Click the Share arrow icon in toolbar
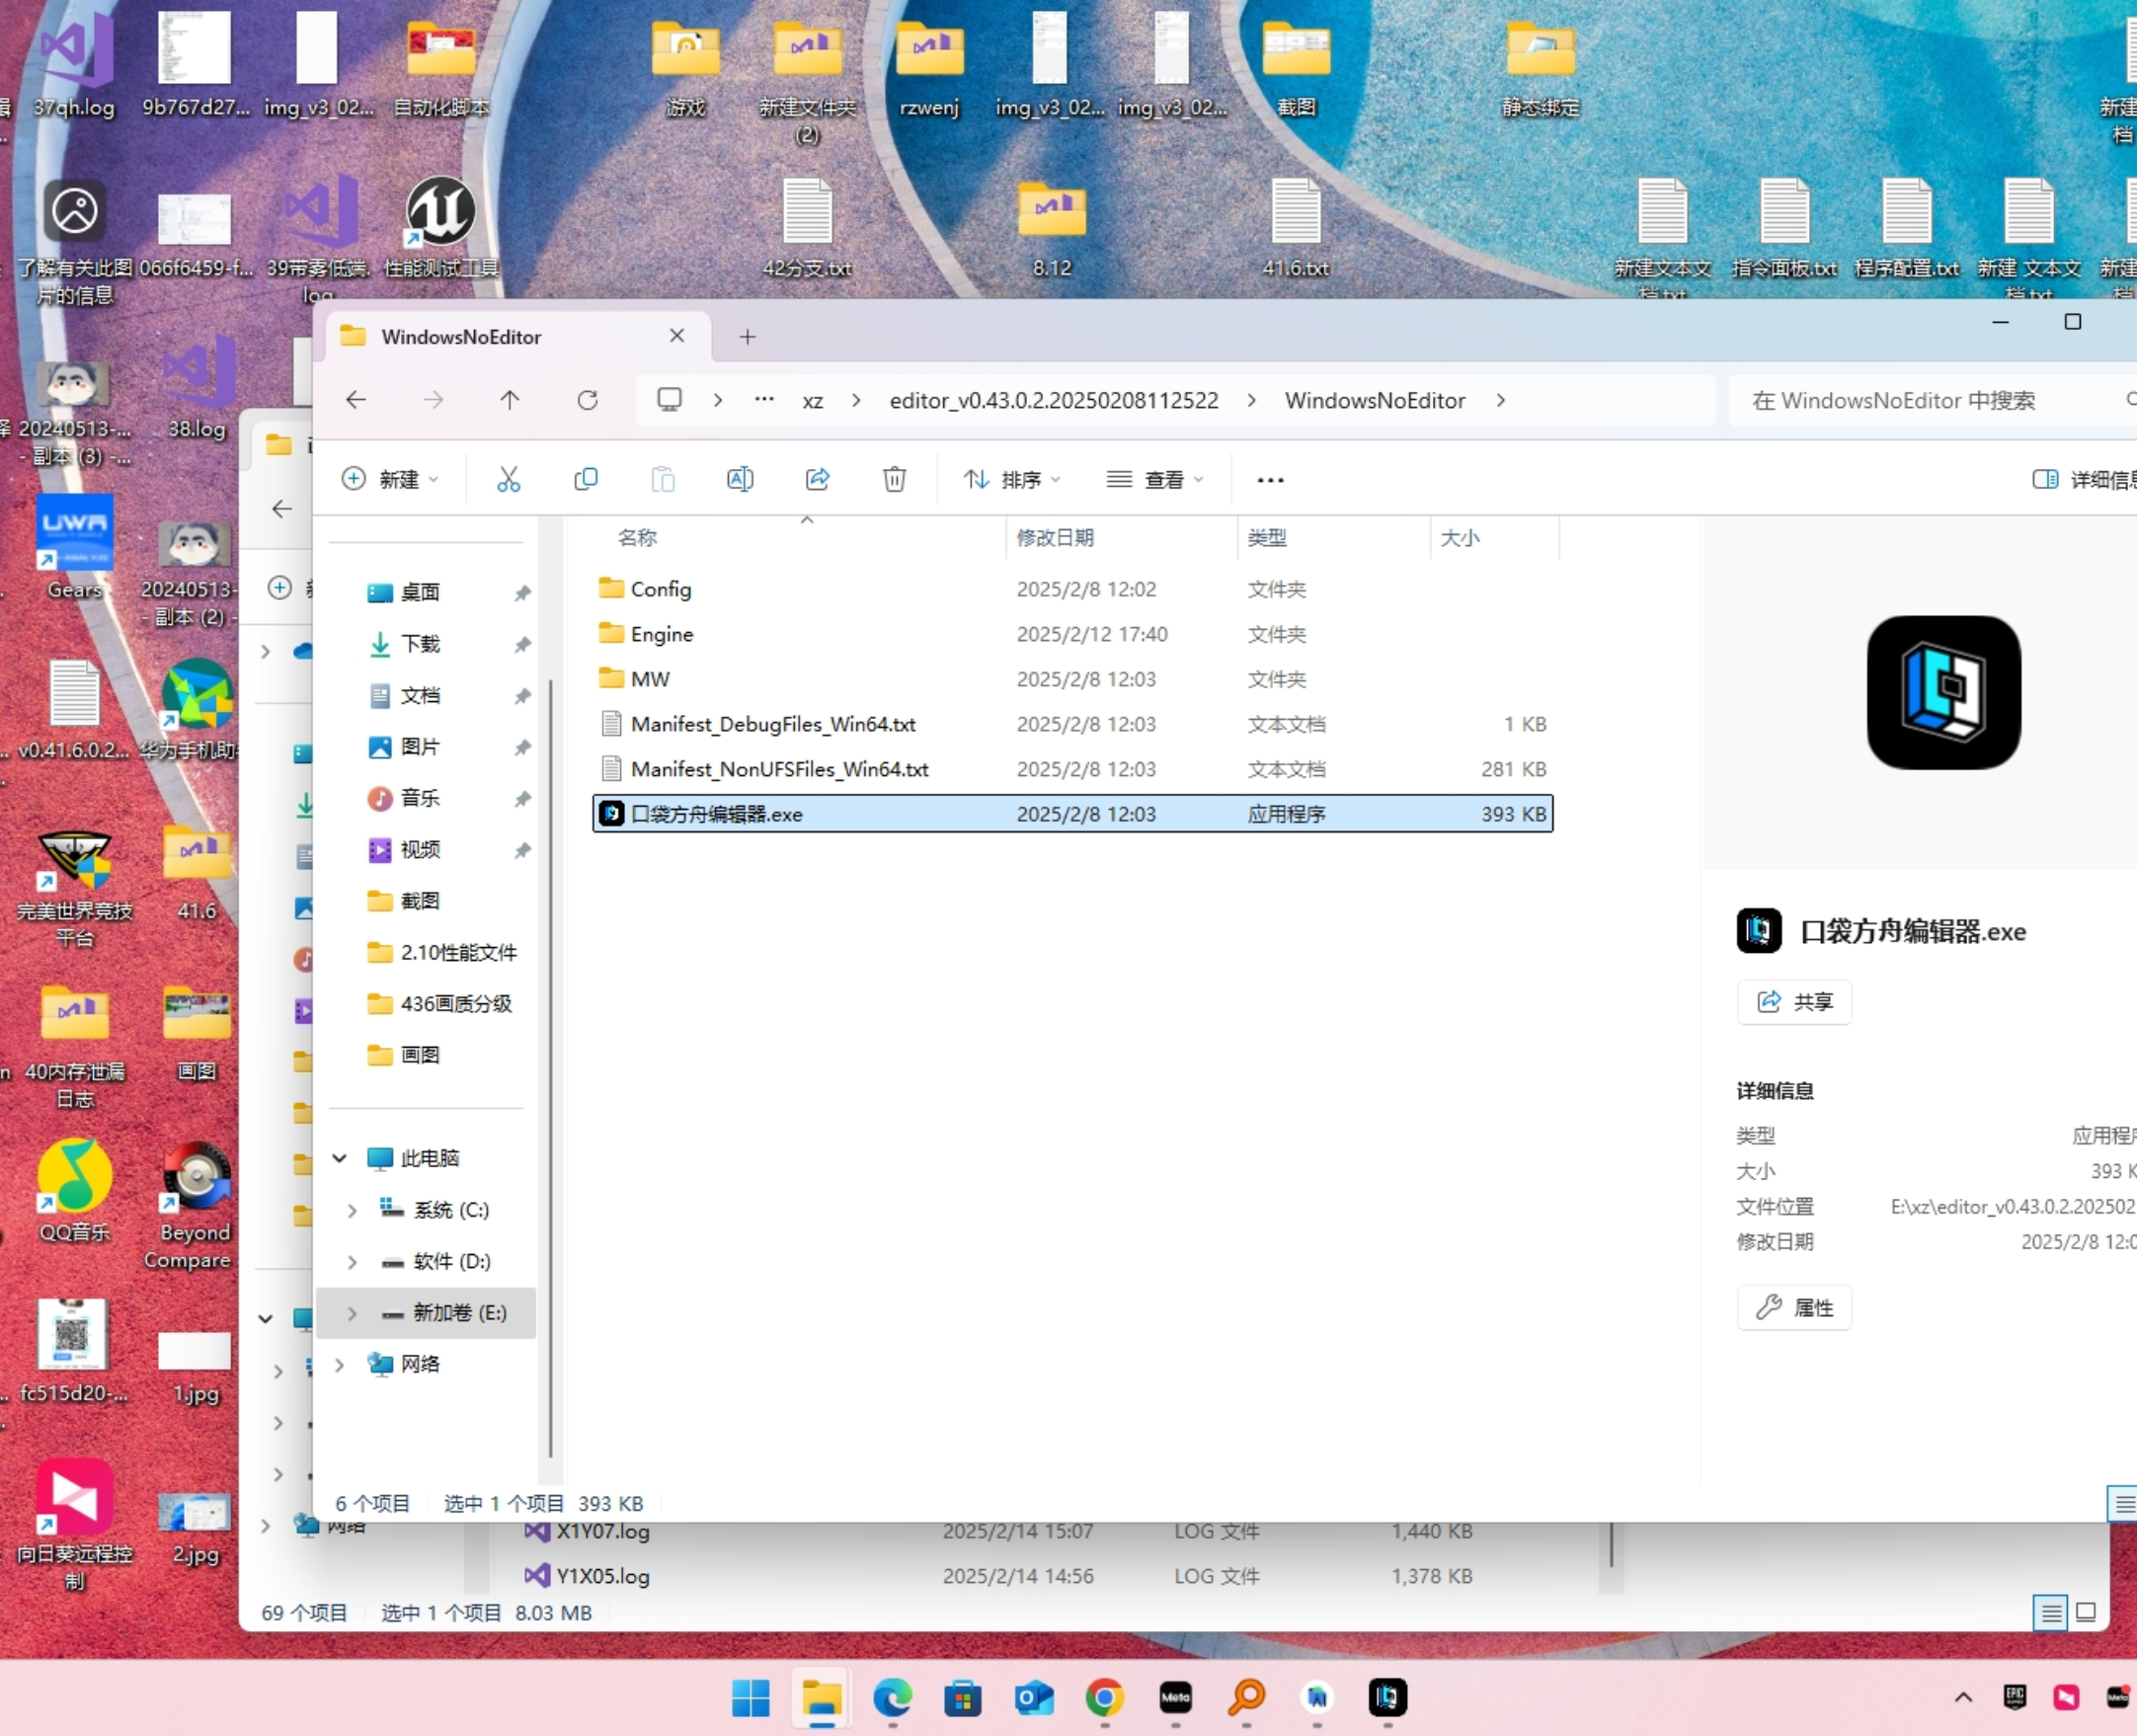 coord(817,479)
